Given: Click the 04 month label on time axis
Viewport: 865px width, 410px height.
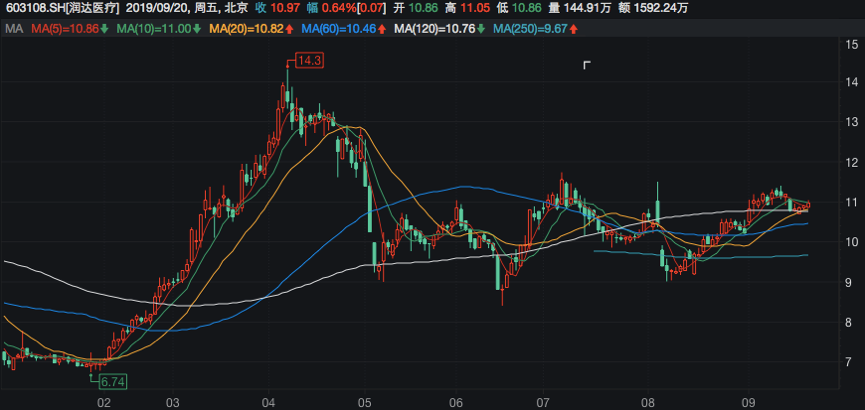Looking at the screenshot, I should coord(267,401).
